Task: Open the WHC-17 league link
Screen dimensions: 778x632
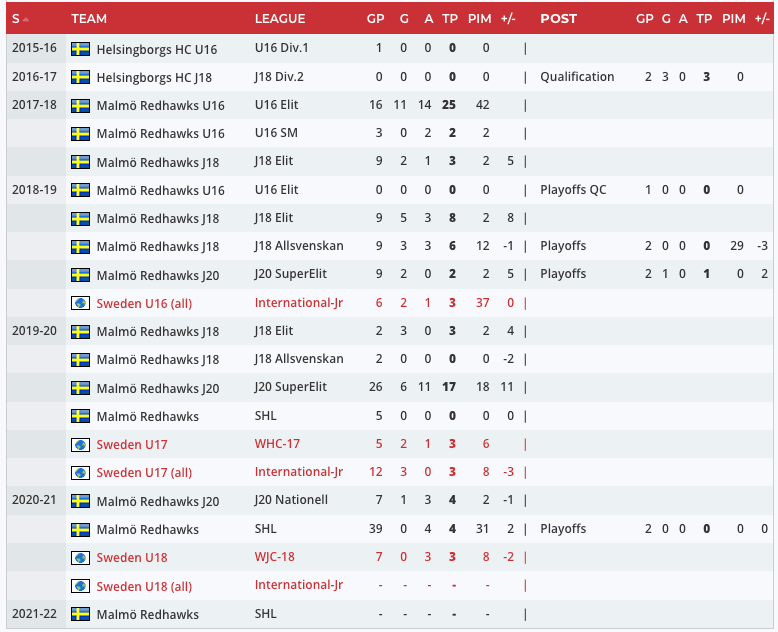Action: [278, 444]
